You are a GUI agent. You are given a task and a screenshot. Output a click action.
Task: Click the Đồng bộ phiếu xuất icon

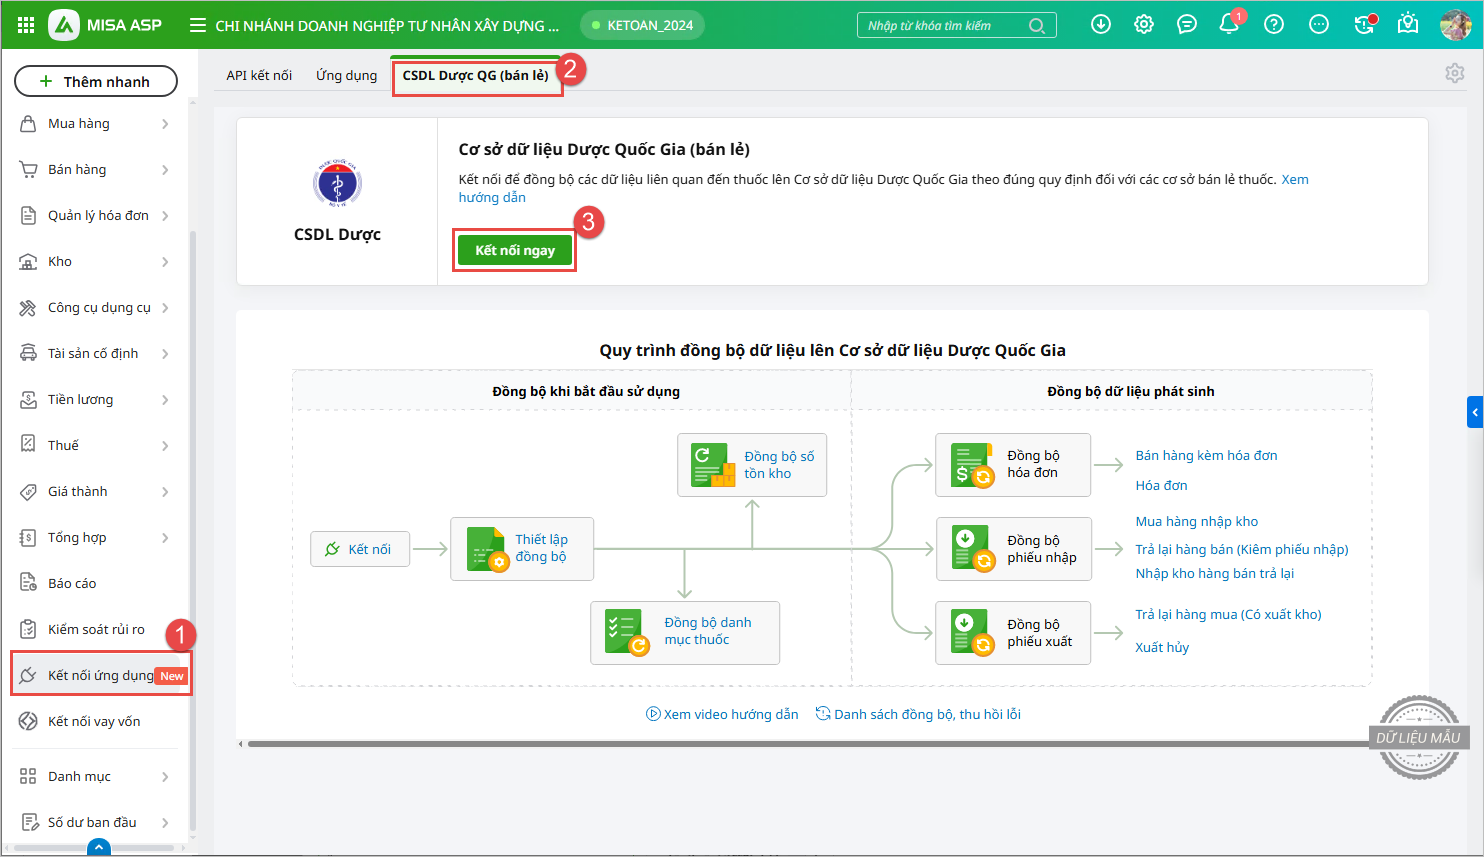[972, 633]
